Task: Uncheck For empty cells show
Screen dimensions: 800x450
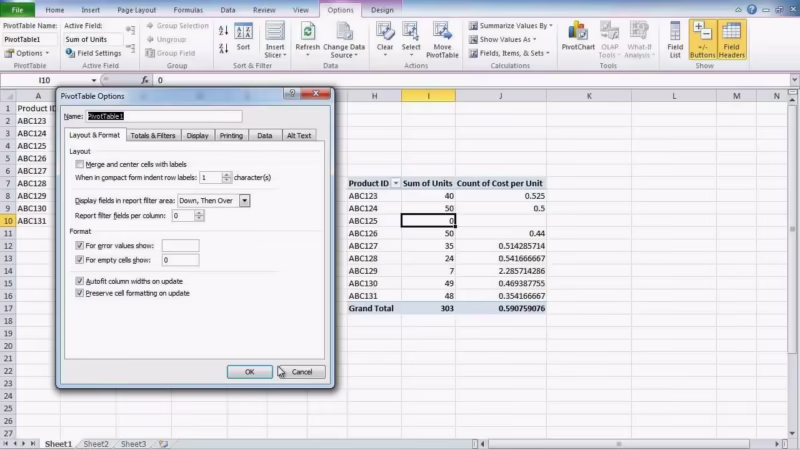Action: pyautogui.click(x=79, y=260)
